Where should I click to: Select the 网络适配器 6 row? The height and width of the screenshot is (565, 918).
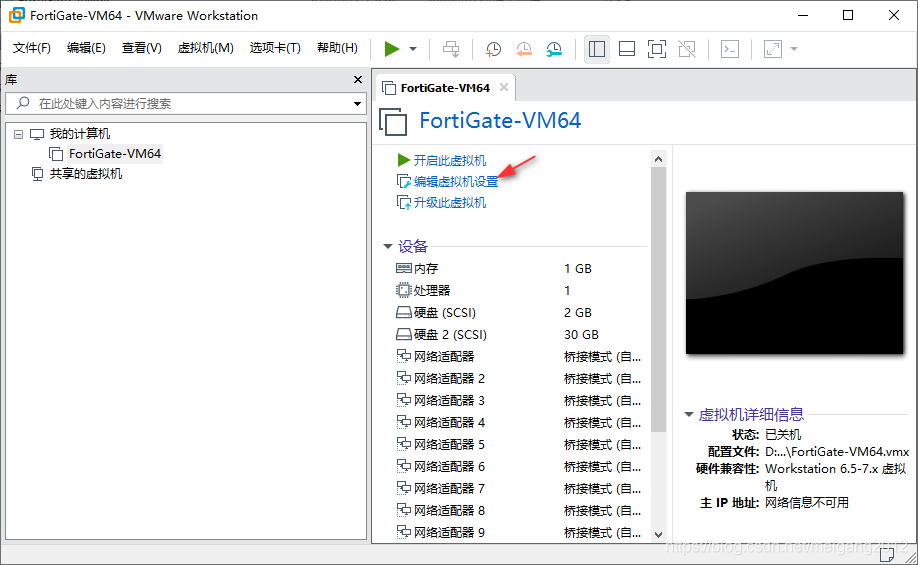coord(521,467)
